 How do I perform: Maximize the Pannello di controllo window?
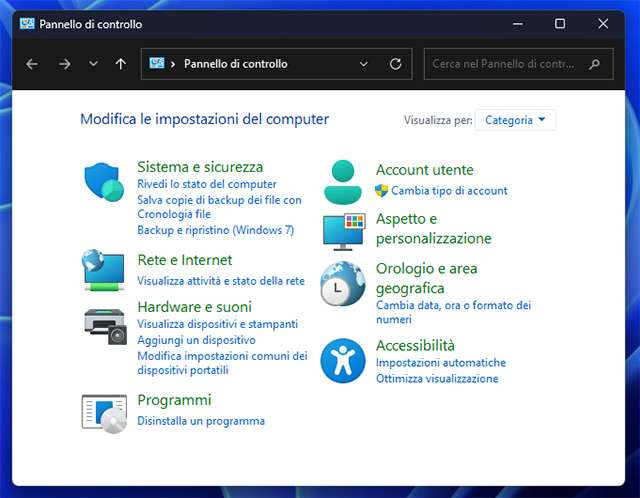(x=560, y=24)
